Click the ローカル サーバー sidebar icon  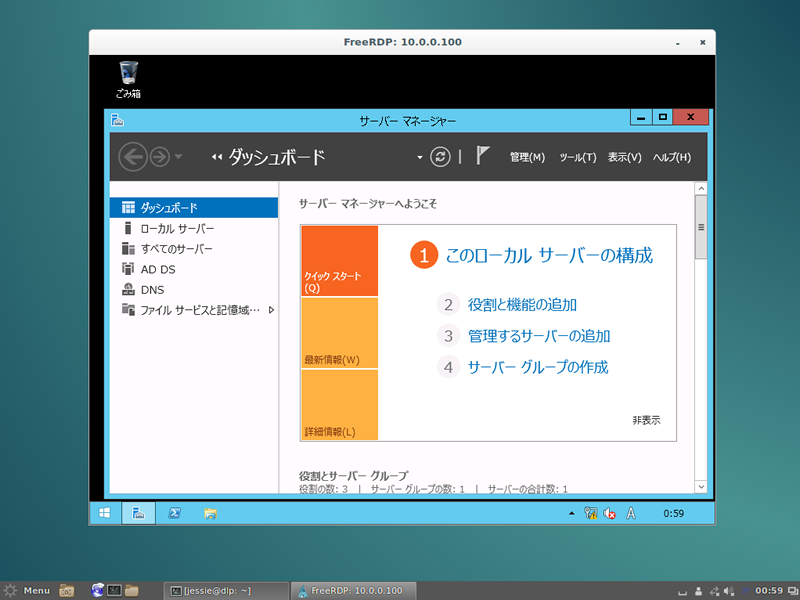tap(128, 228)
